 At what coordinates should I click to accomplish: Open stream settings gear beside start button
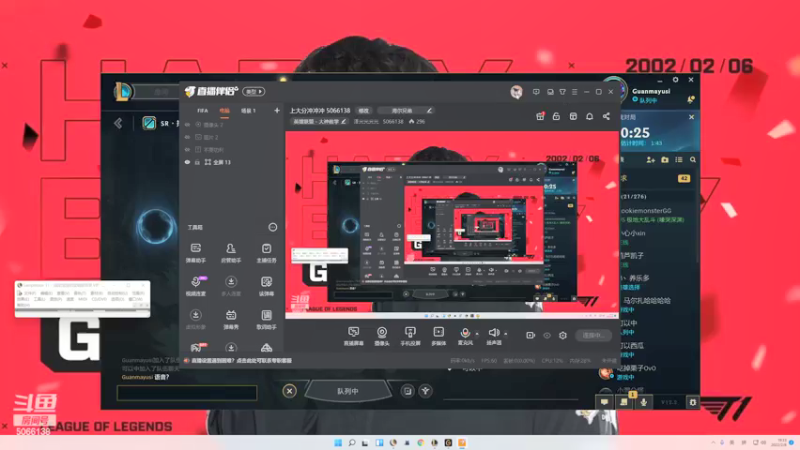563,335
